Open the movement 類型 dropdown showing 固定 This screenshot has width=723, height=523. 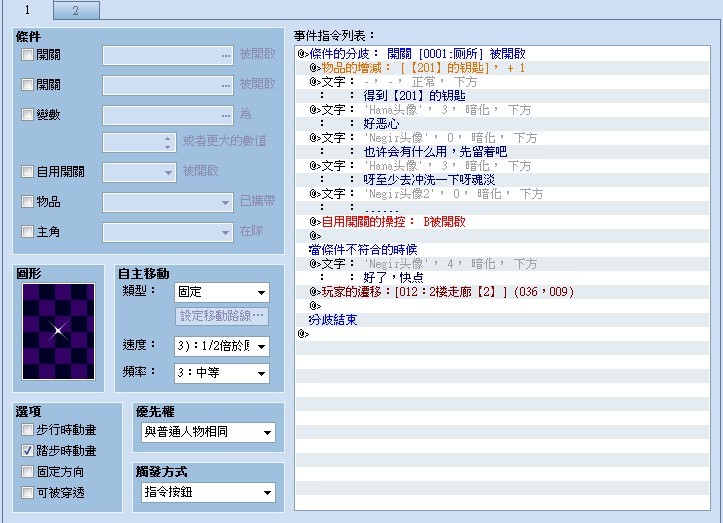(x=222, y=292)
